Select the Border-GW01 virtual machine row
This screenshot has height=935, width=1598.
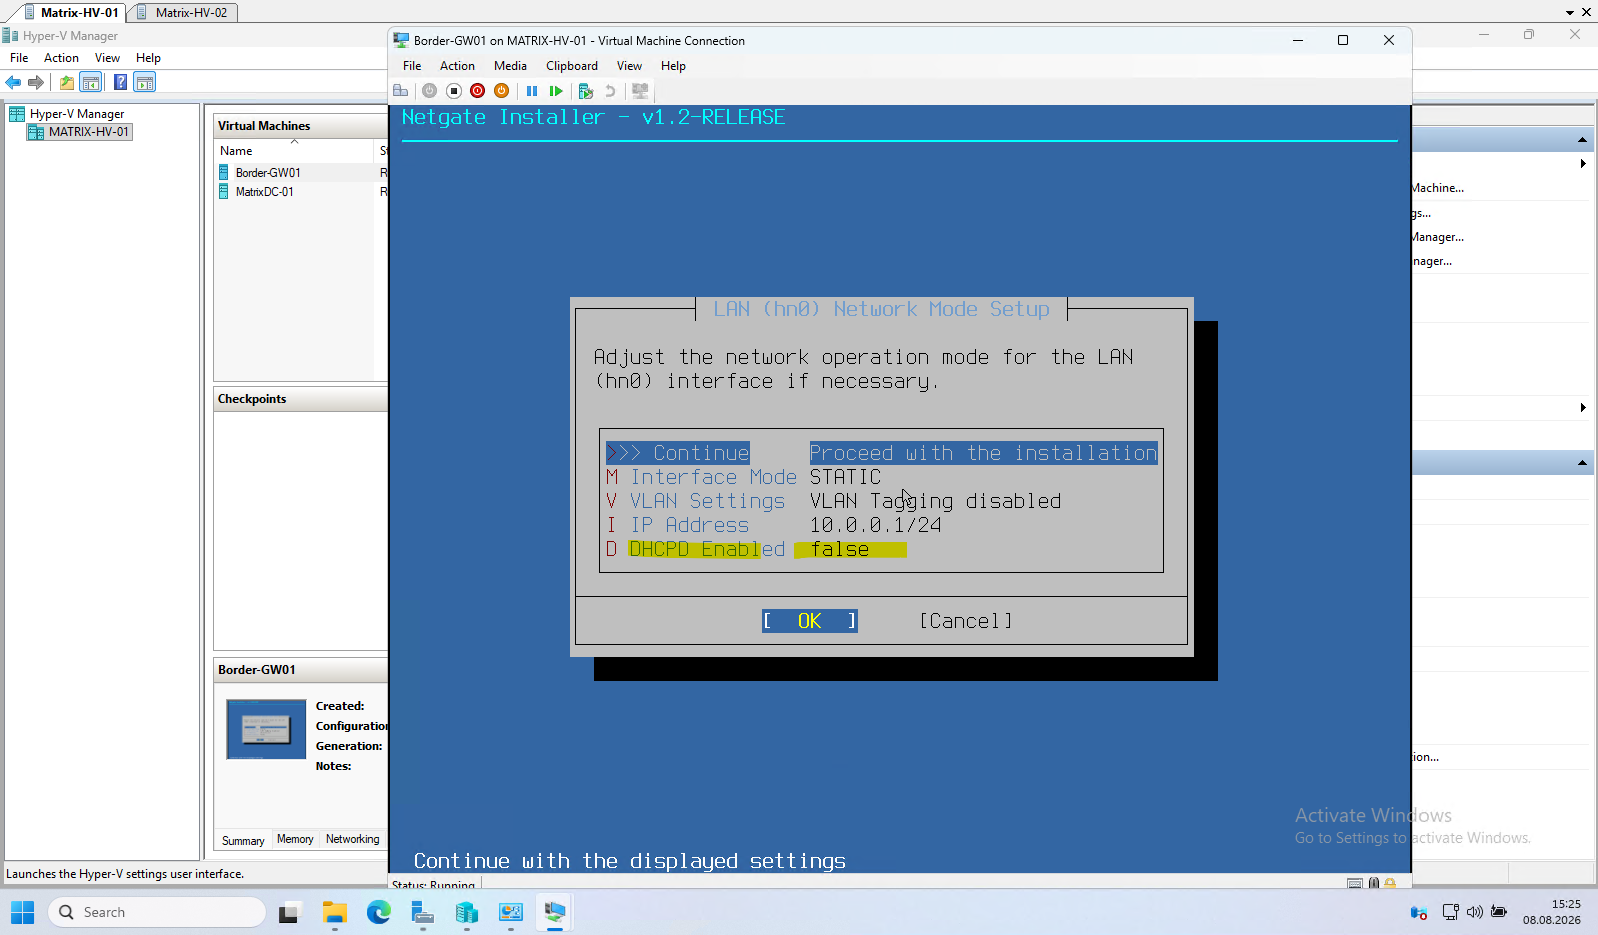pyautogui.click(x=302, y=173)
